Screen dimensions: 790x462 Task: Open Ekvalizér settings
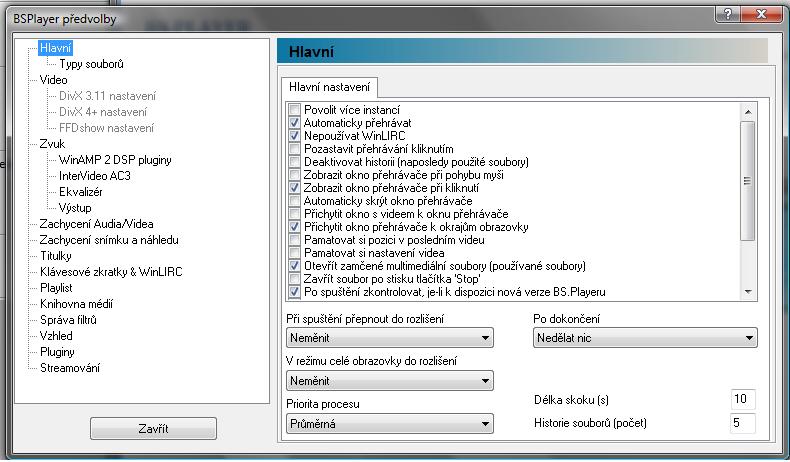(81, 192)
